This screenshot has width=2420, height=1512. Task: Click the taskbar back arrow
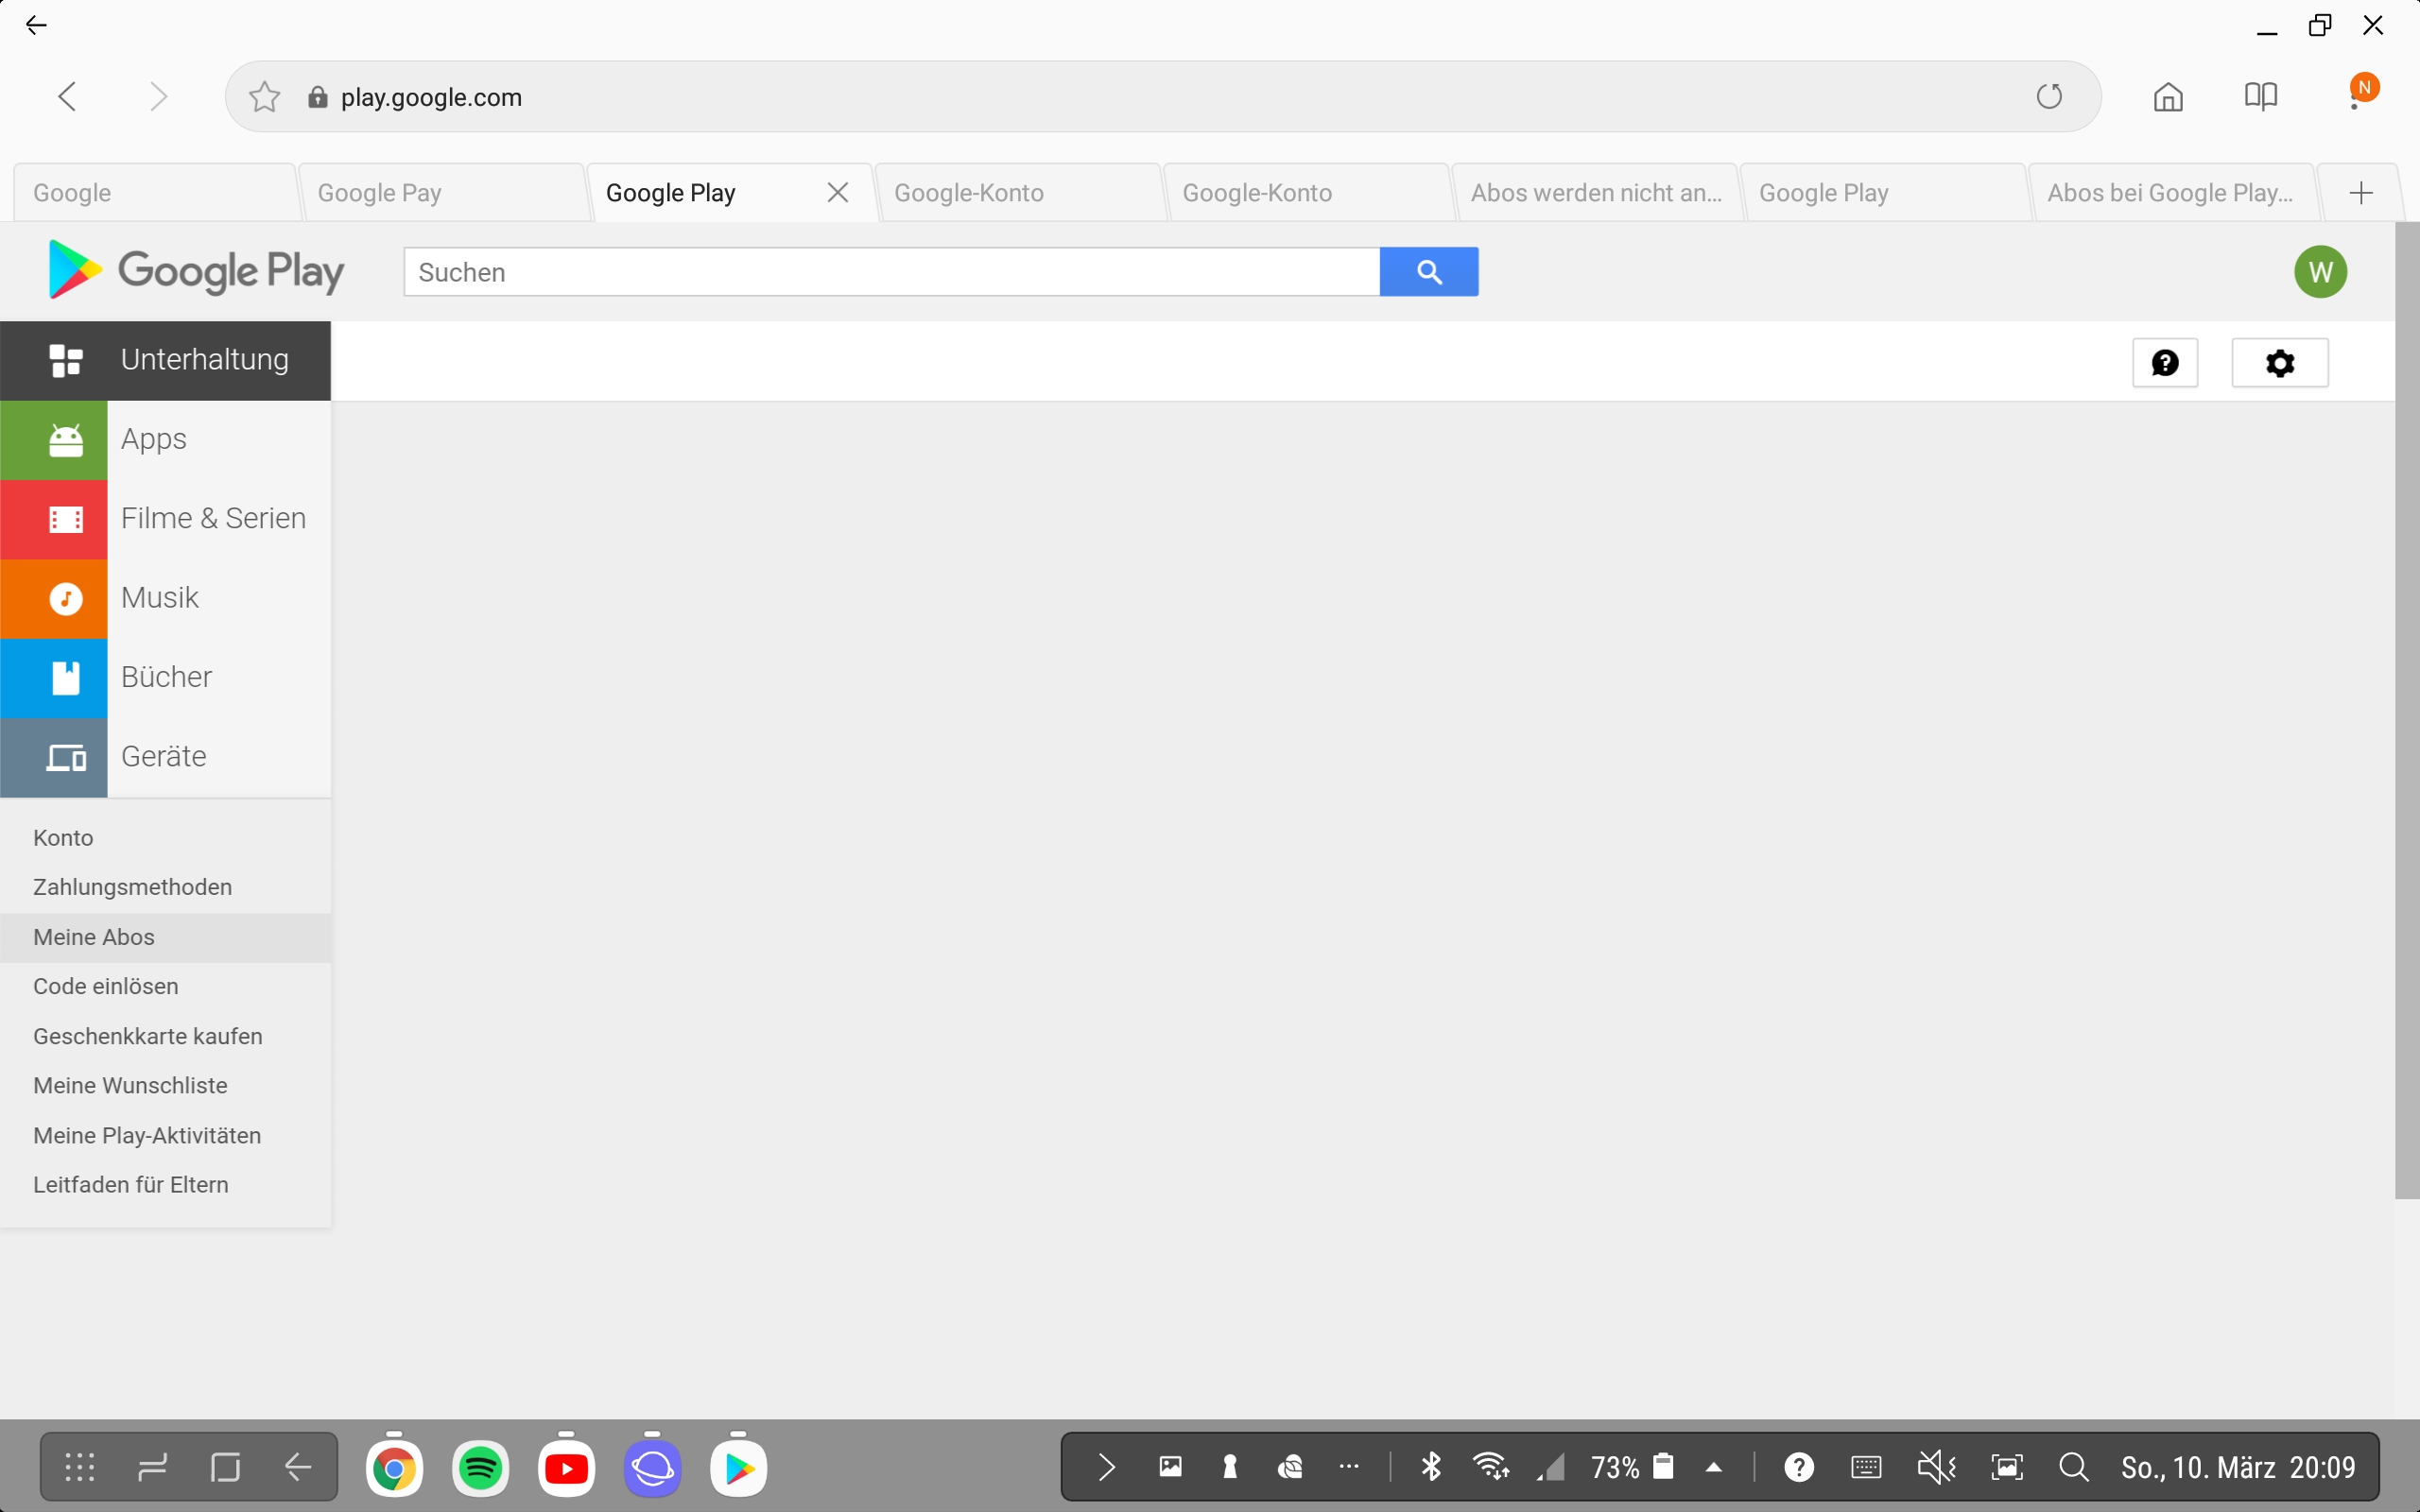pos(298,1467)
